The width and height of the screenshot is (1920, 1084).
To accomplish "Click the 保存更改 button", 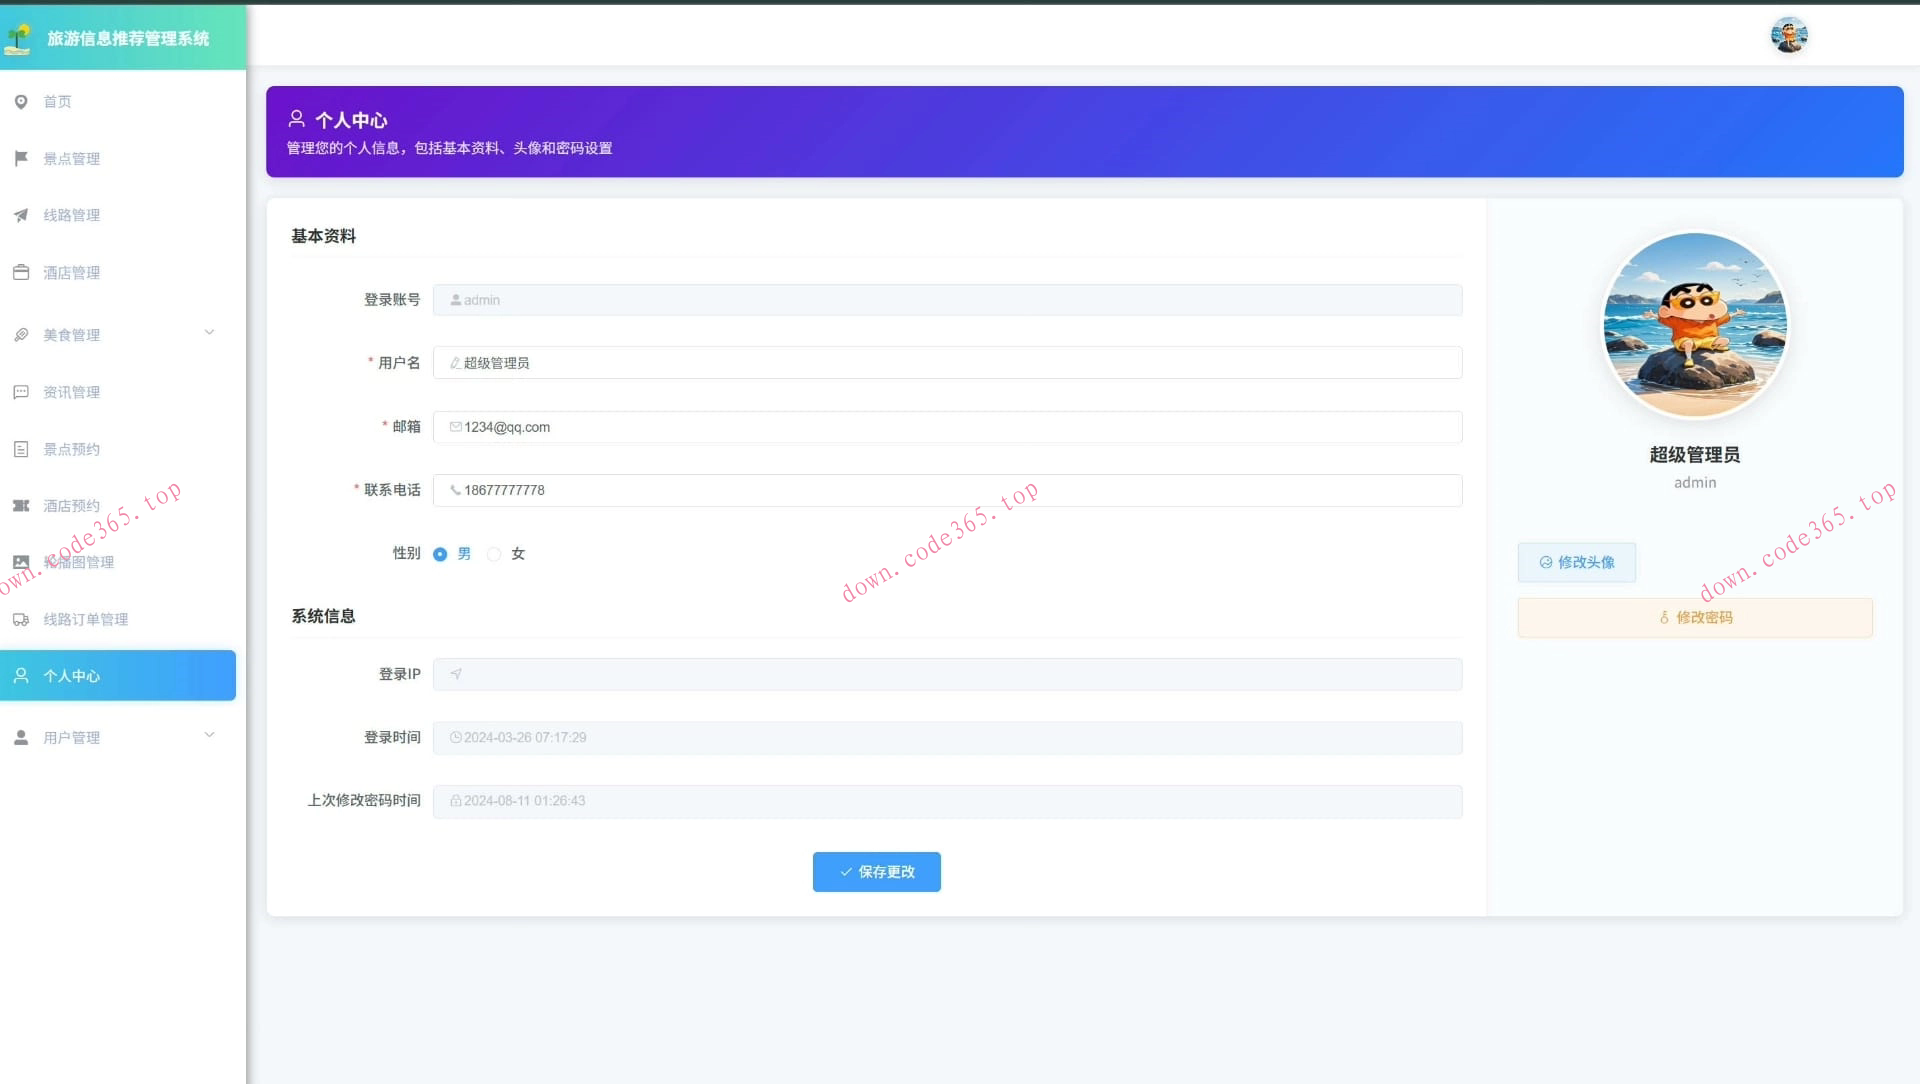I will click(876, 872).
